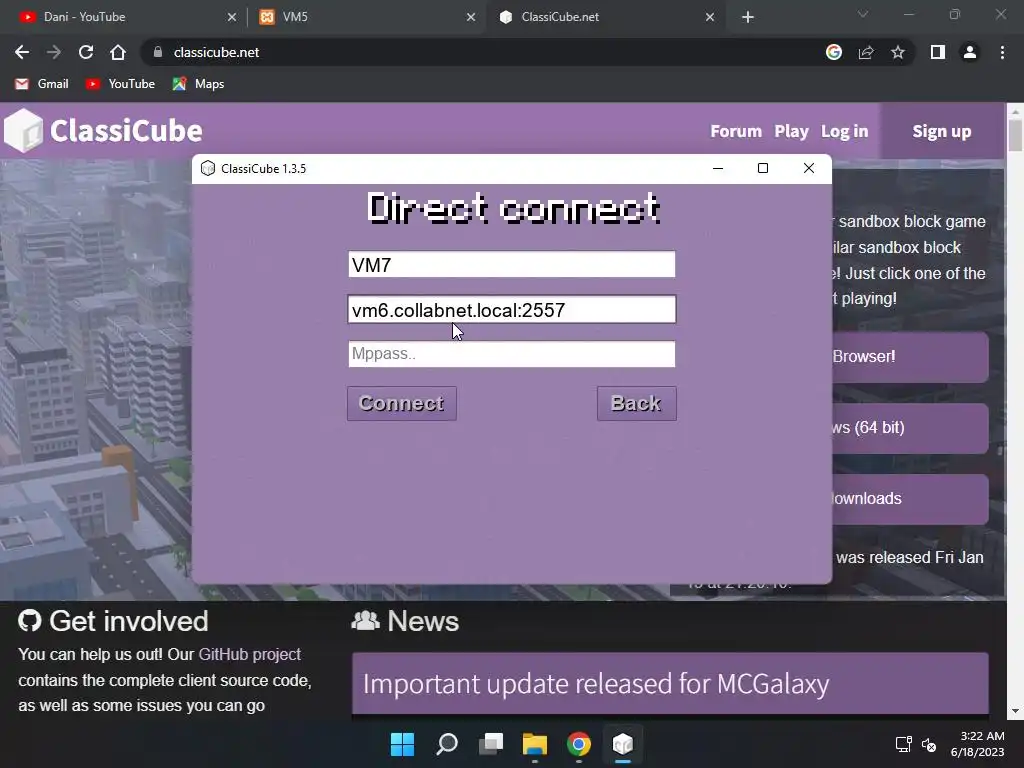
Task: Bookmark this page with the star icon
Action: tap(898, 52)
